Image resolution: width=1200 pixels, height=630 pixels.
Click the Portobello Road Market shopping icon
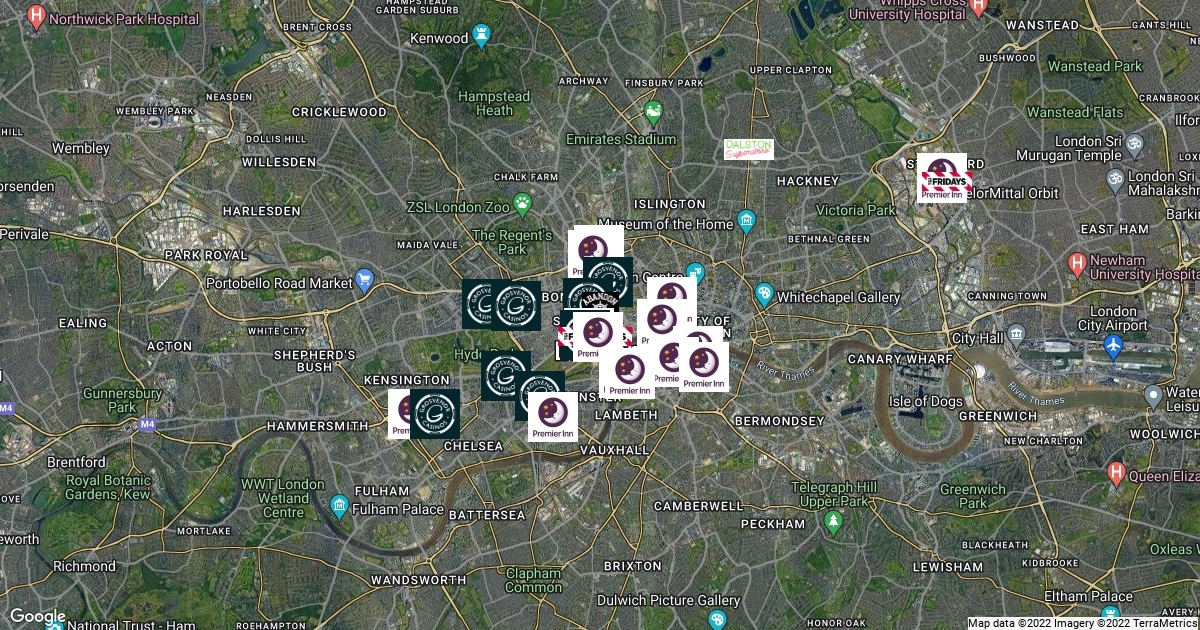pos(364,283)
